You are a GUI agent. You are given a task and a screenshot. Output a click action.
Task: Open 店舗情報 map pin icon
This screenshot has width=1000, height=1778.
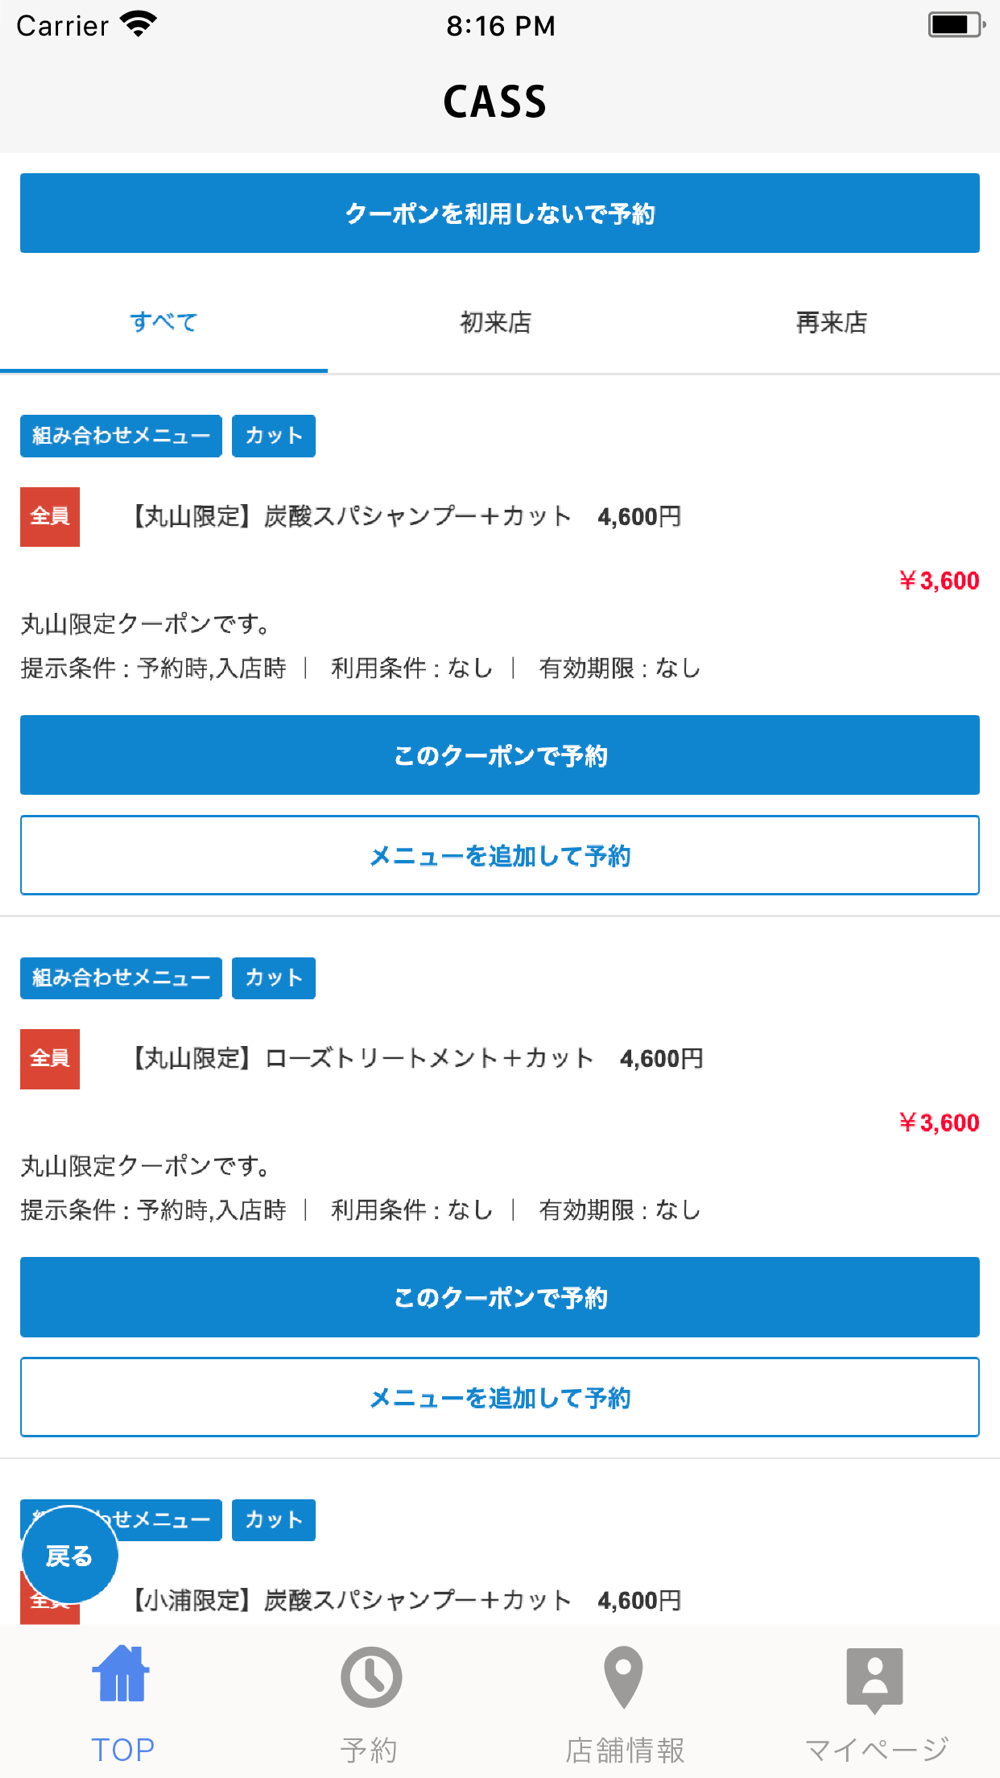[623, 1677]
